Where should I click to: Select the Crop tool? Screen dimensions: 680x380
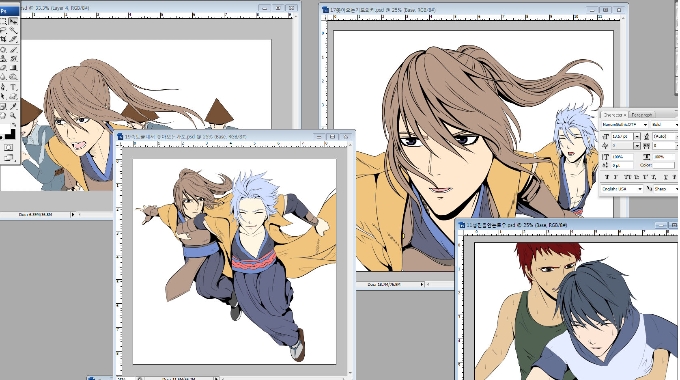click(3, 39)
